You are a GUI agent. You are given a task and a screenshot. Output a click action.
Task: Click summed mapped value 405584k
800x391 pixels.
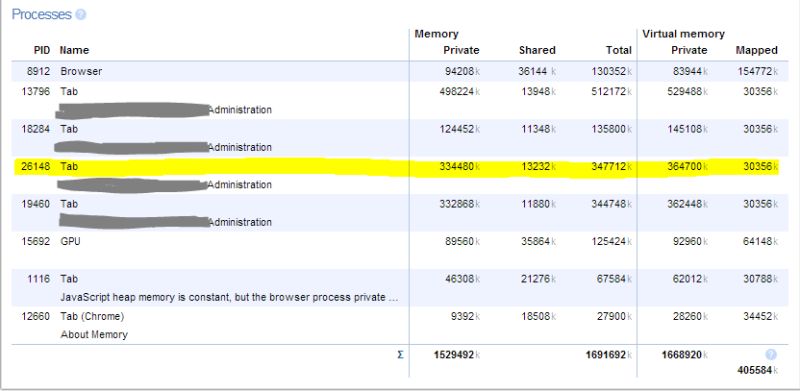pyautogui.click(x=758, y=371)
